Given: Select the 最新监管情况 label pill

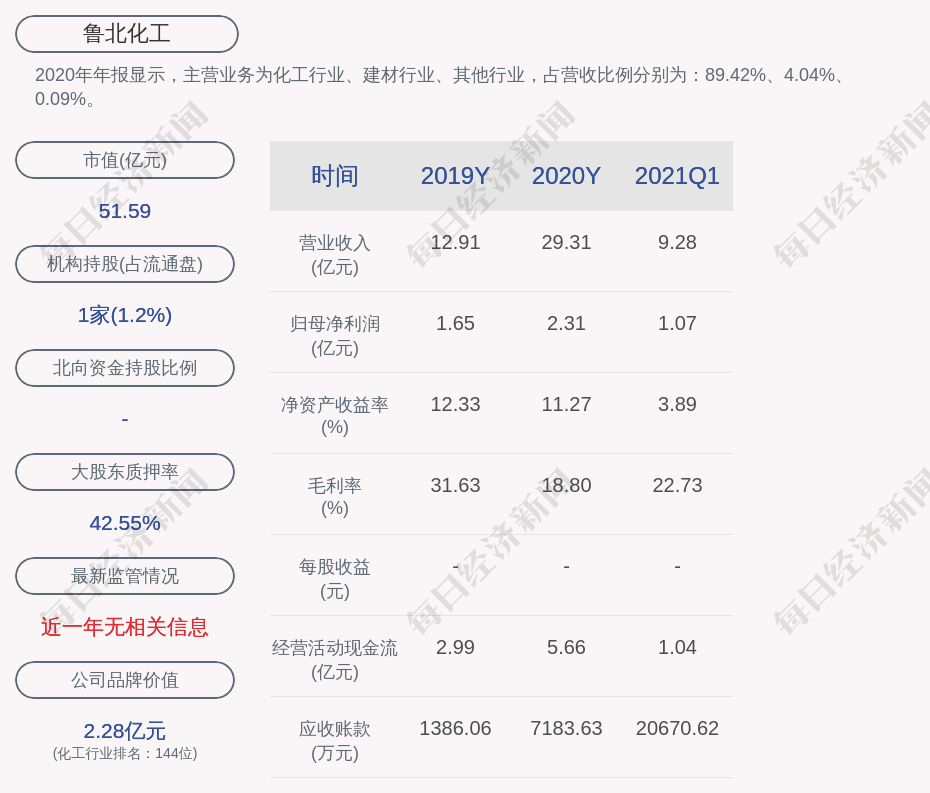Looking at the screenshot, I should [x=125, y=576].
